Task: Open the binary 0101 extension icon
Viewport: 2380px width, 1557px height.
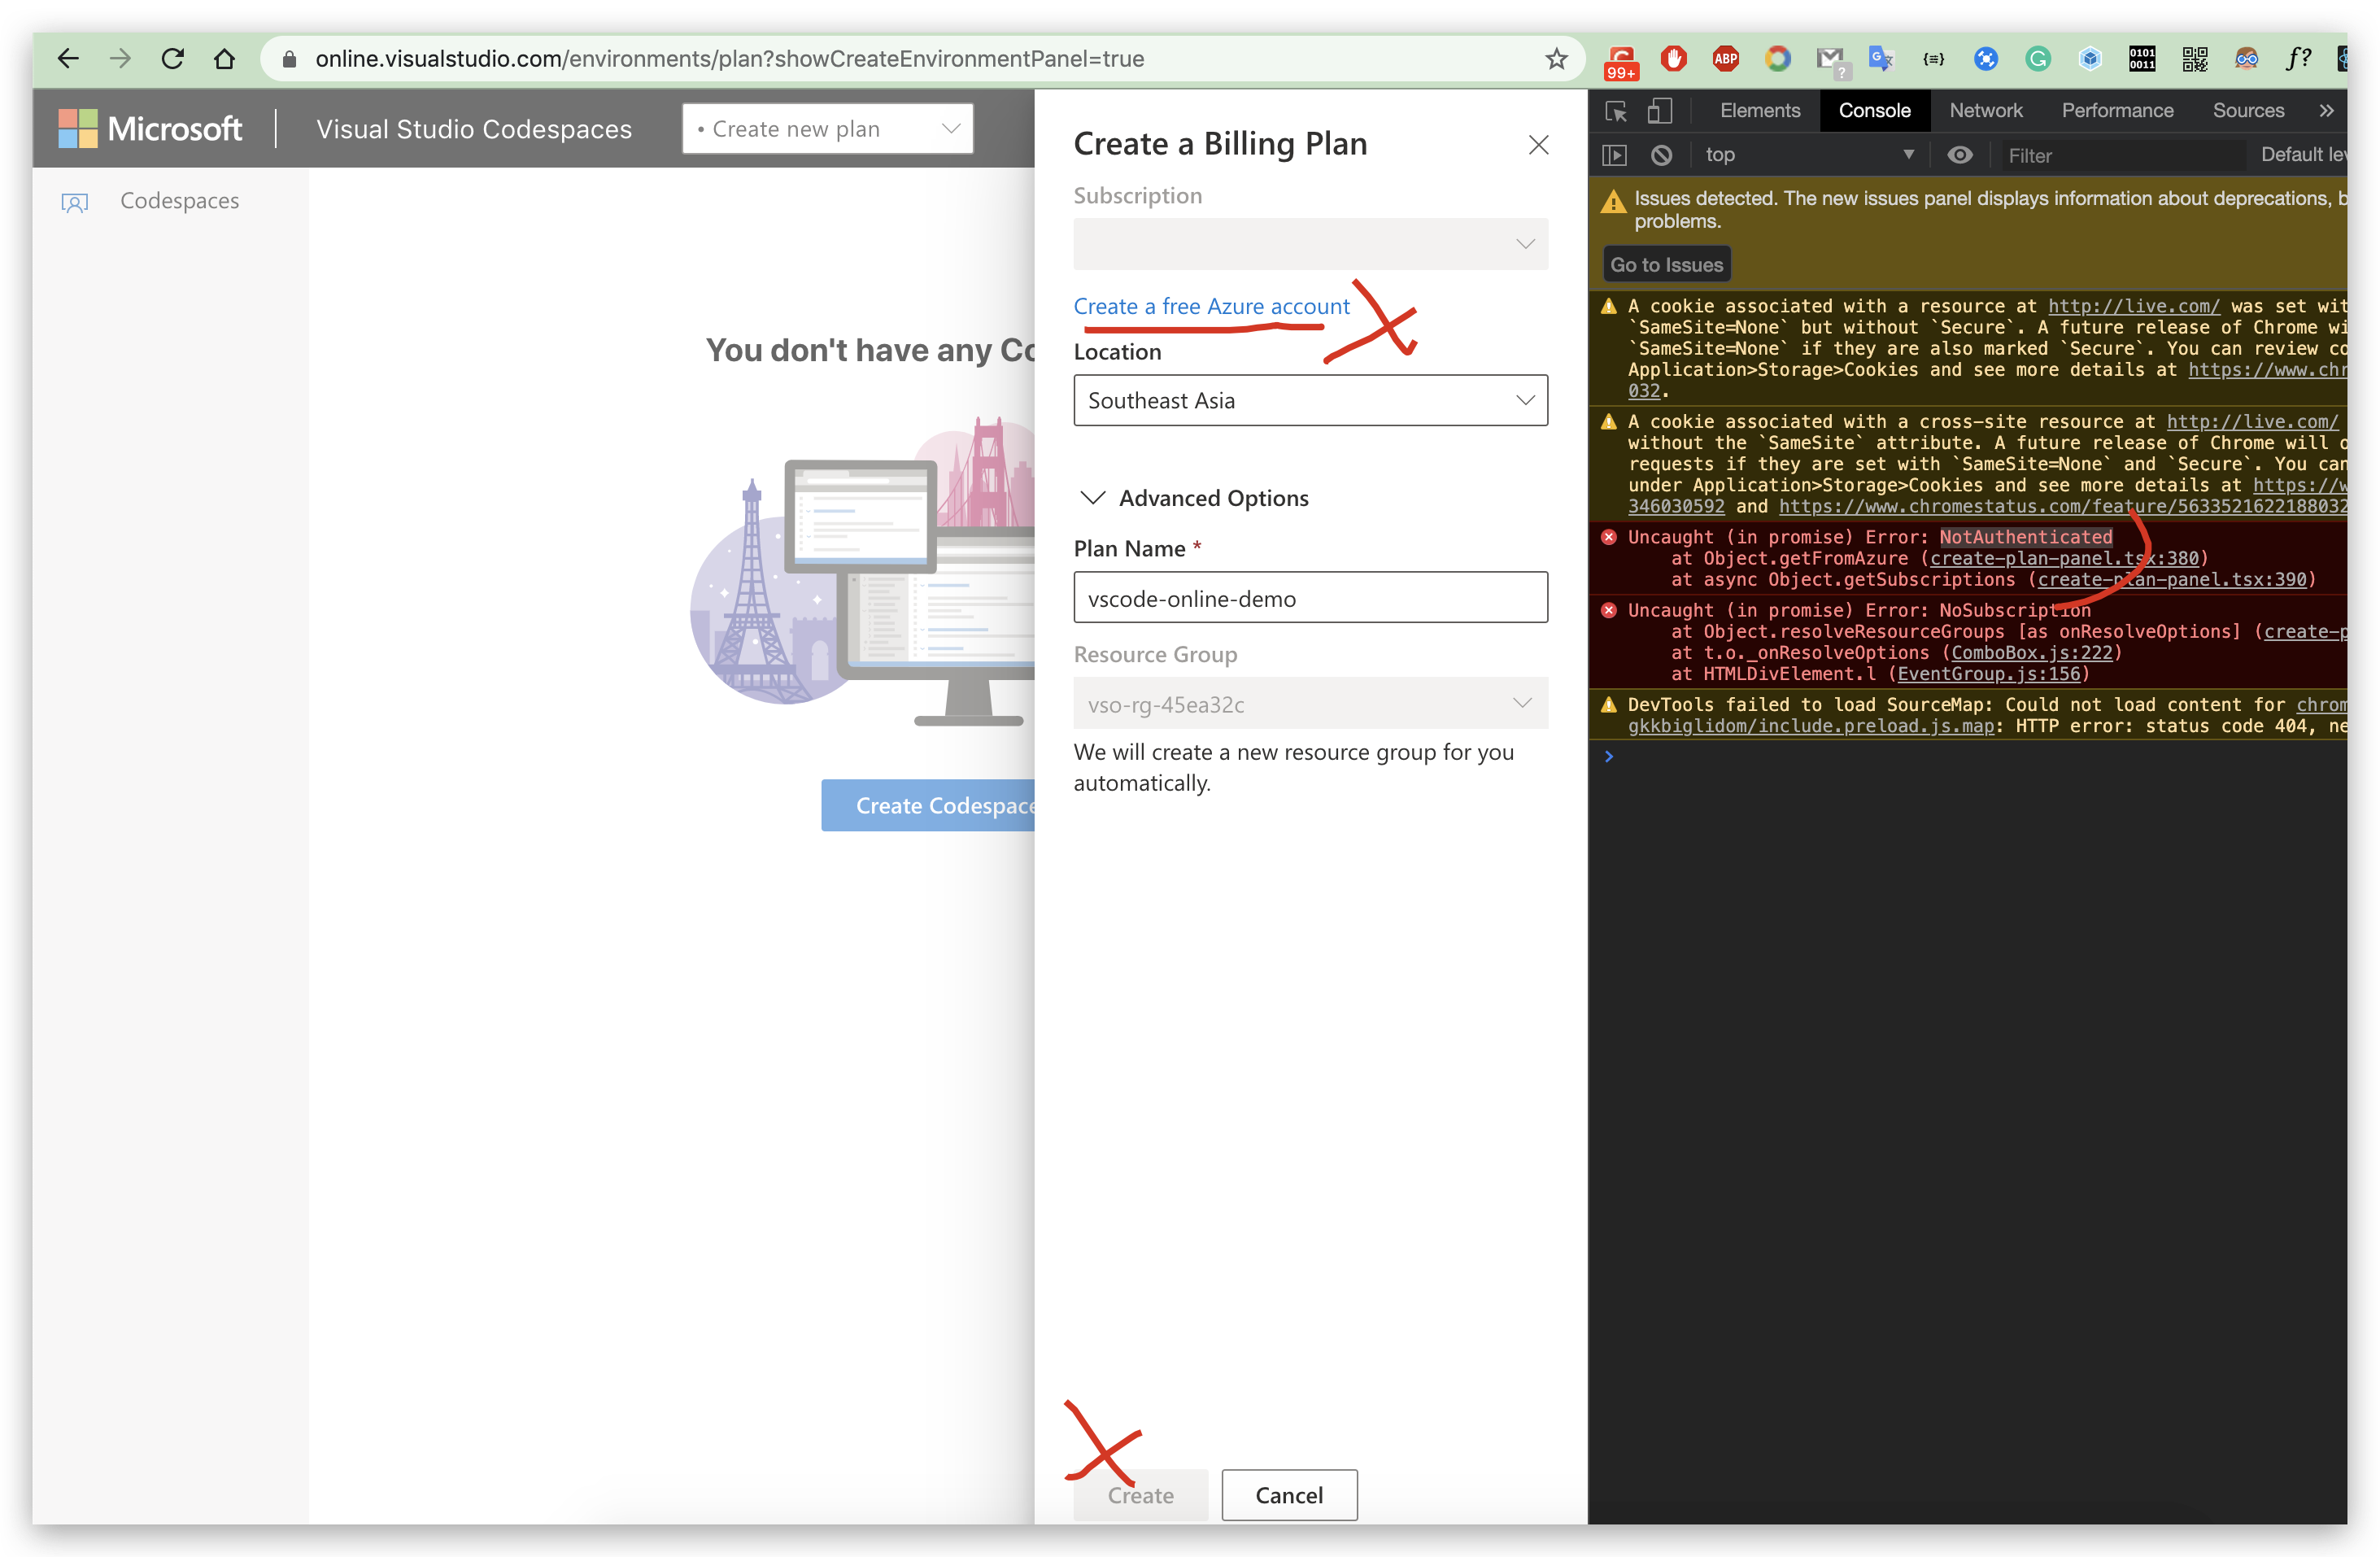Action: pyautogui.click(x=2141, y=59)
